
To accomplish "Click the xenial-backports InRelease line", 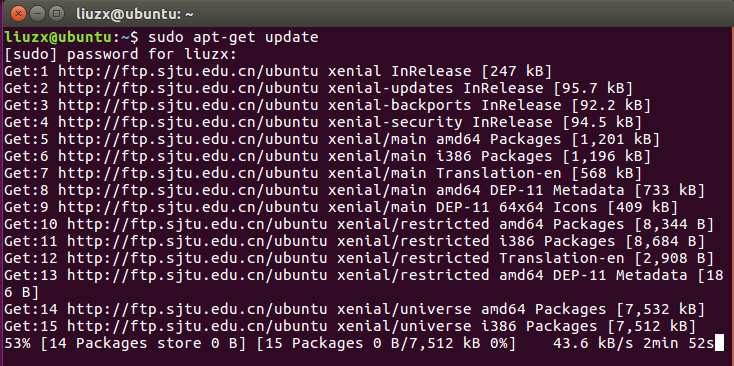I will click(328, 105).
